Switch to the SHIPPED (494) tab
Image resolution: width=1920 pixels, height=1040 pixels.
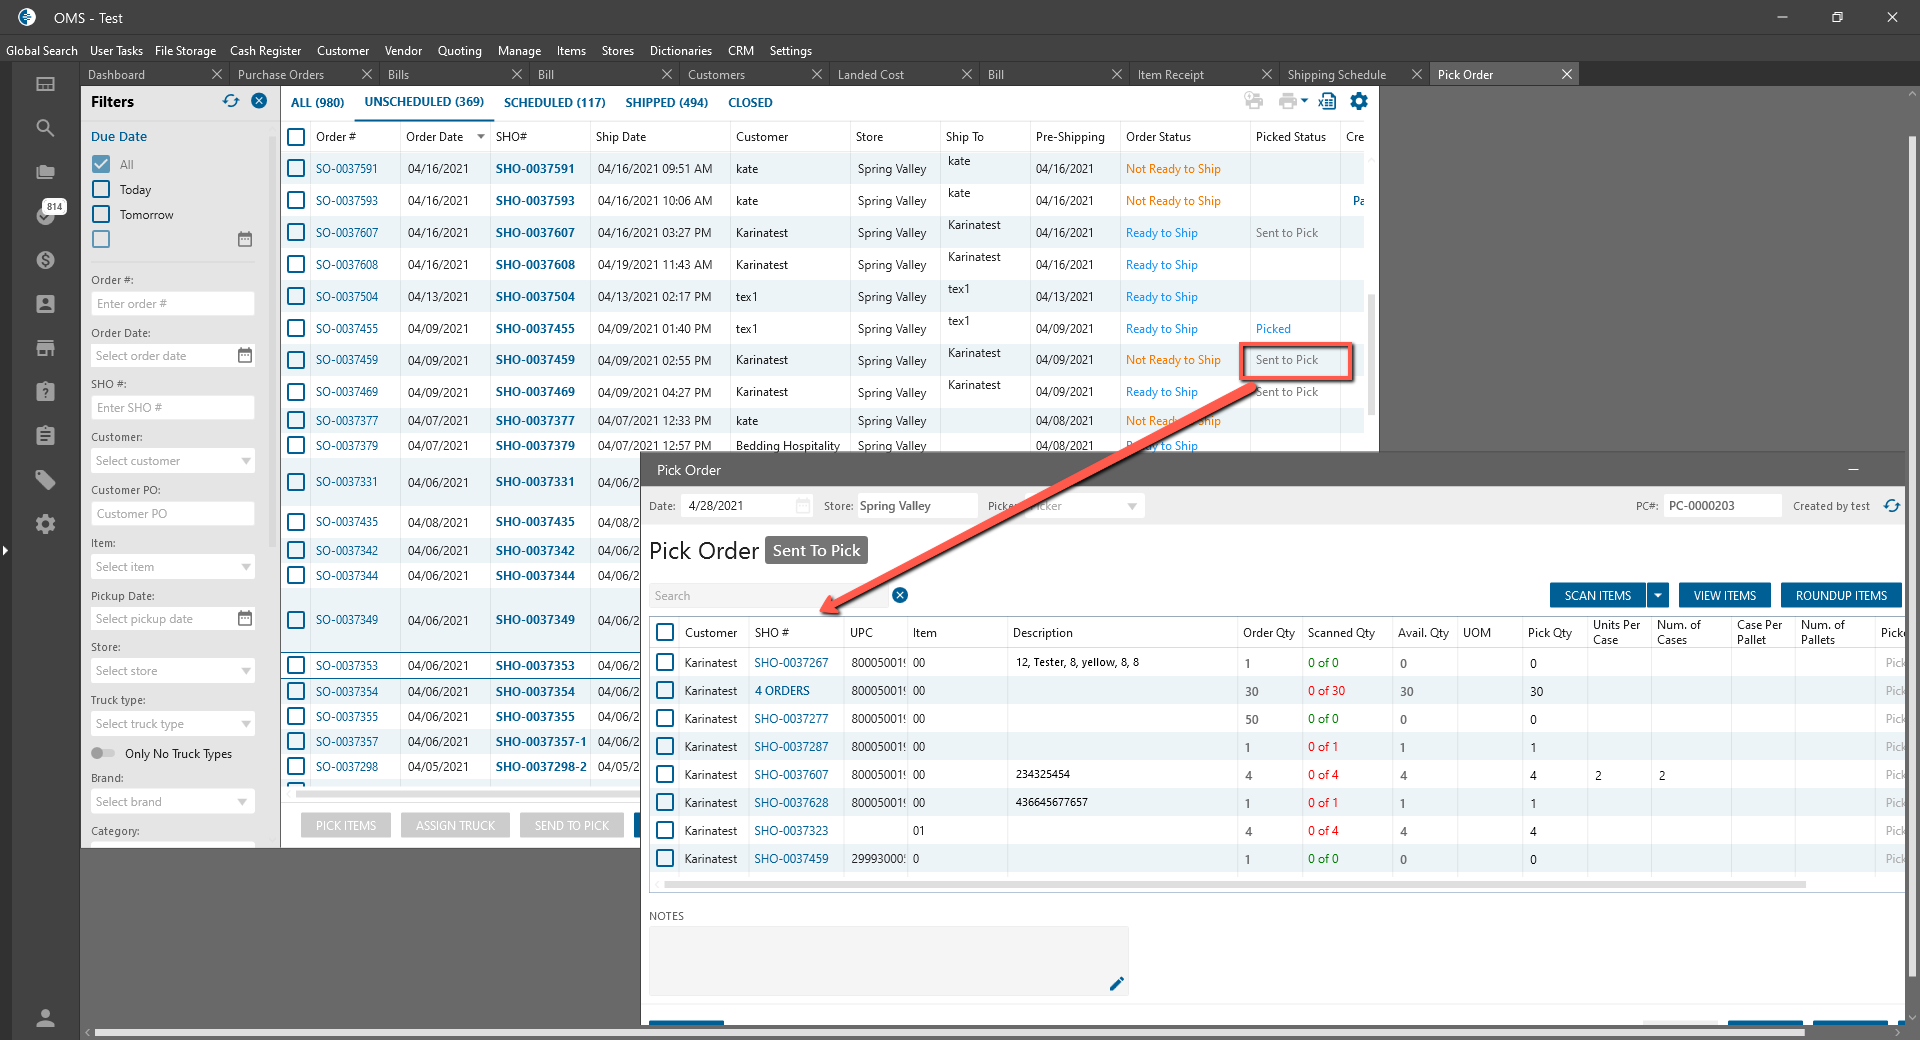pyautogui.click(x=667, y=102)
